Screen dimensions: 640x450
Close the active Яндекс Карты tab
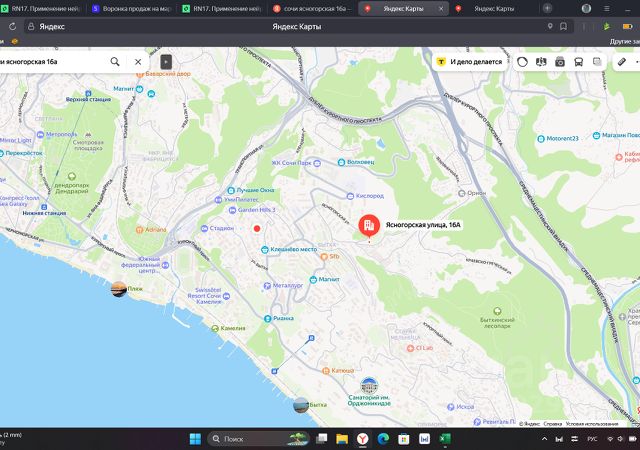pos(441,9)
